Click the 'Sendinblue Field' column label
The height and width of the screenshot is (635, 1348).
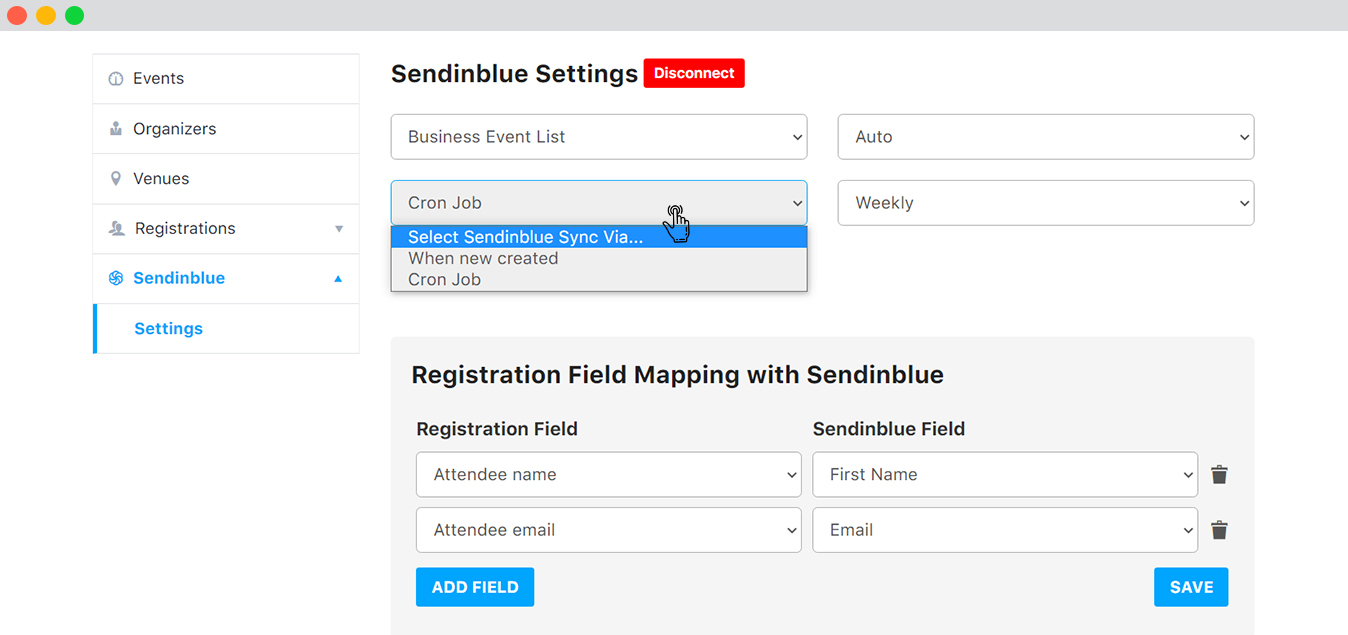tap(889, 429)
